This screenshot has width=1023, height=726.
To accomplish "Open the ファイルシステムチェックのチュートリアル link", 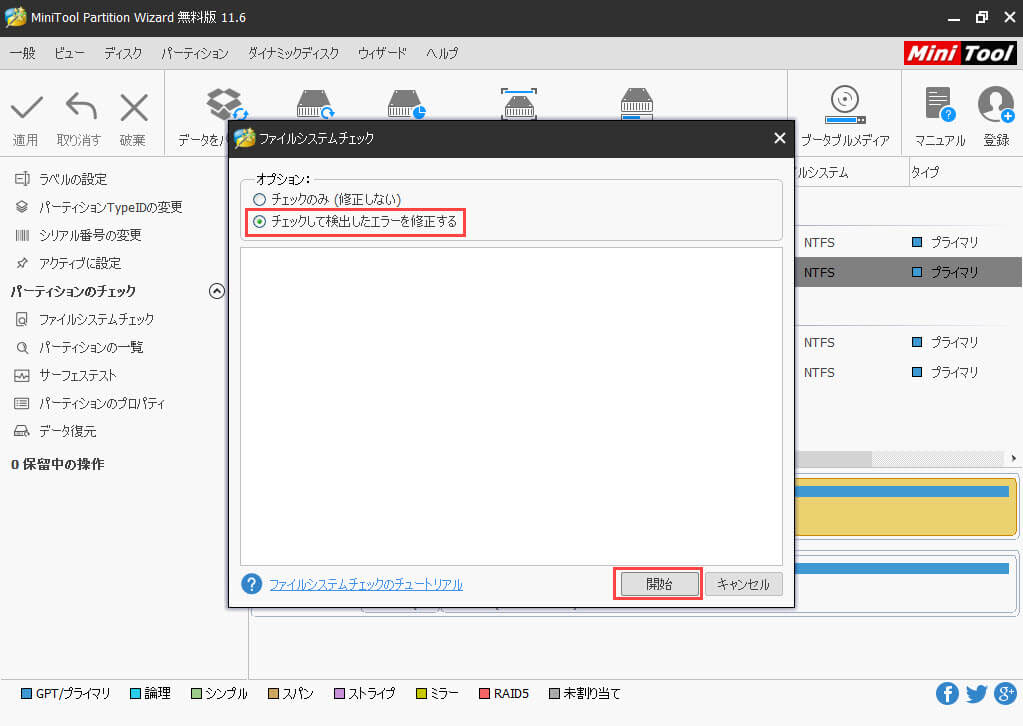I will point(366,584).
